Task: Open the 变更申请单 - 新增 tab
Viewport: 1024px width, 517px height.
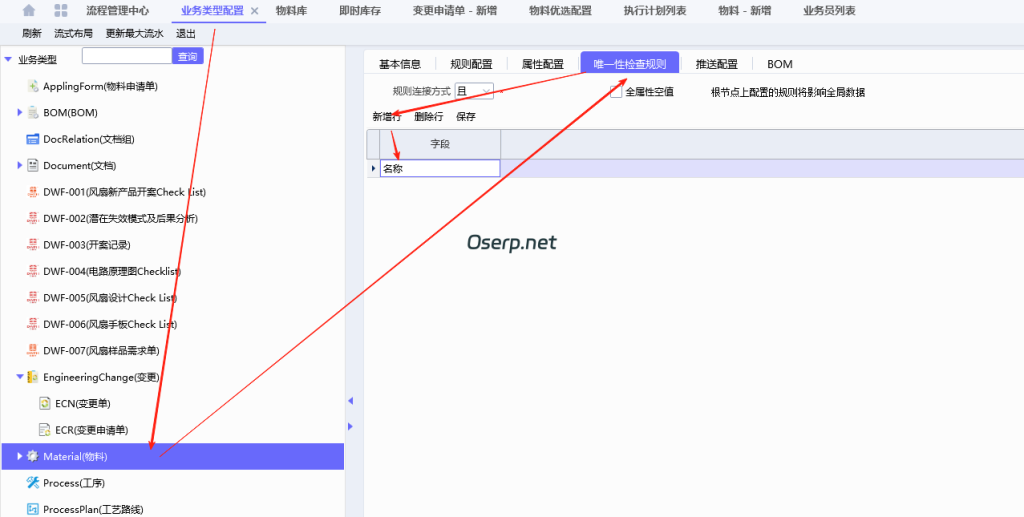Action: (x=455, y=10)
